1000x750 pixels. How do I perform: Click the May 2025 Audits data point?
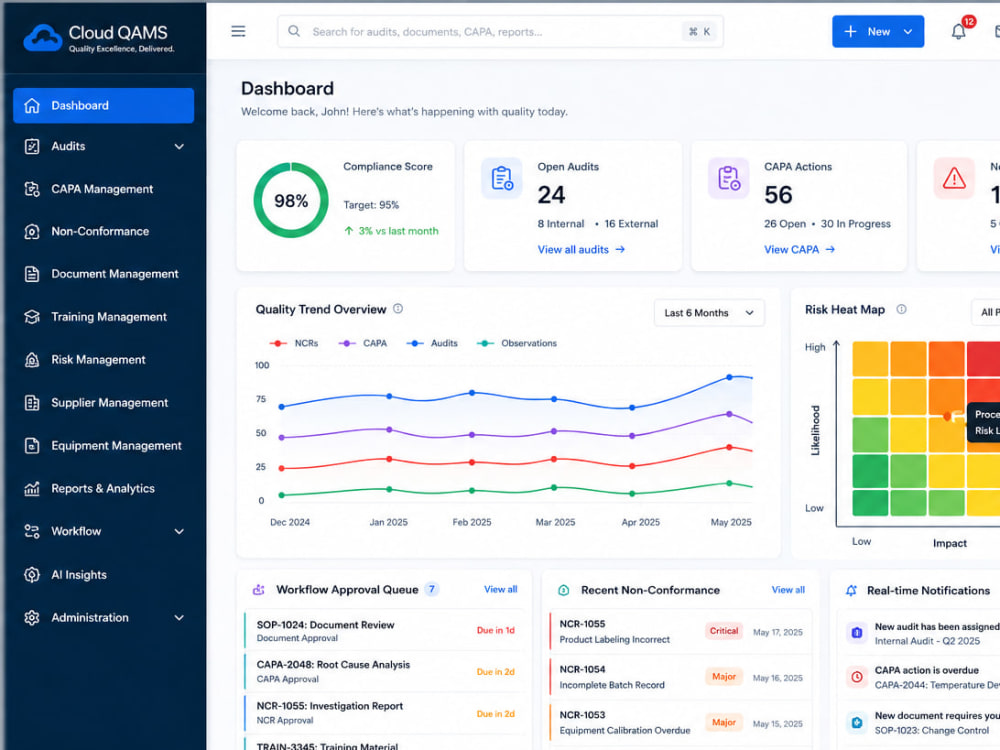730,378
